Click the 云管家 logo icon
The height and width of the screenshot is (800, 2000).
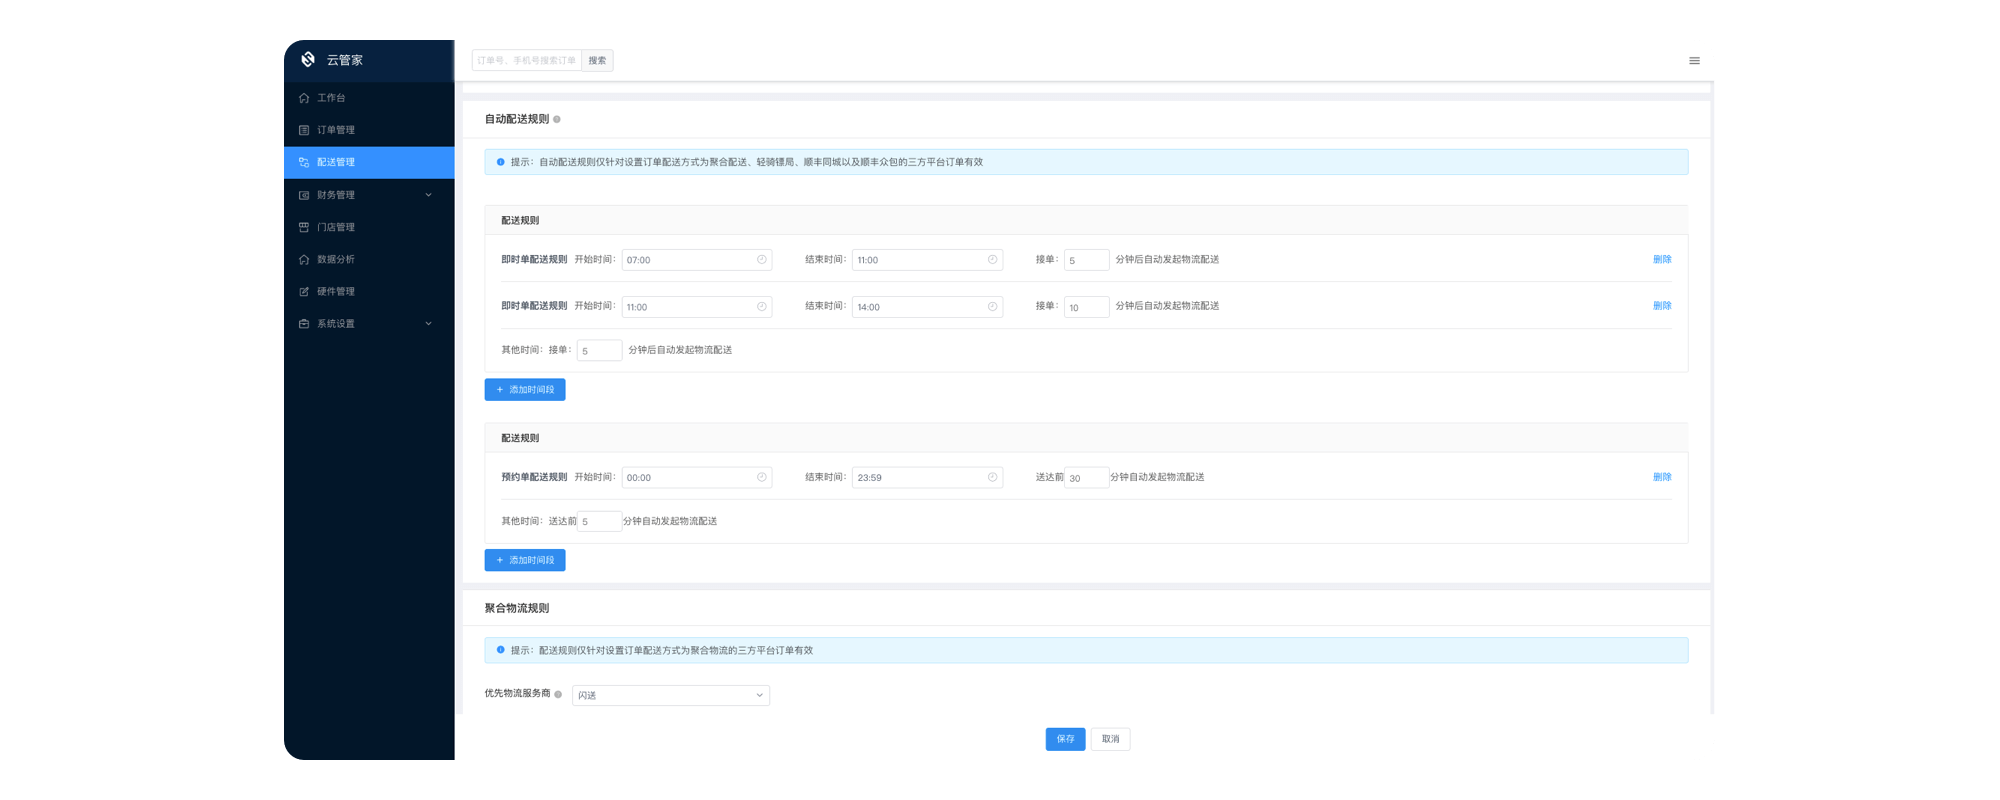pyautogui.click(x=308, y=60)
